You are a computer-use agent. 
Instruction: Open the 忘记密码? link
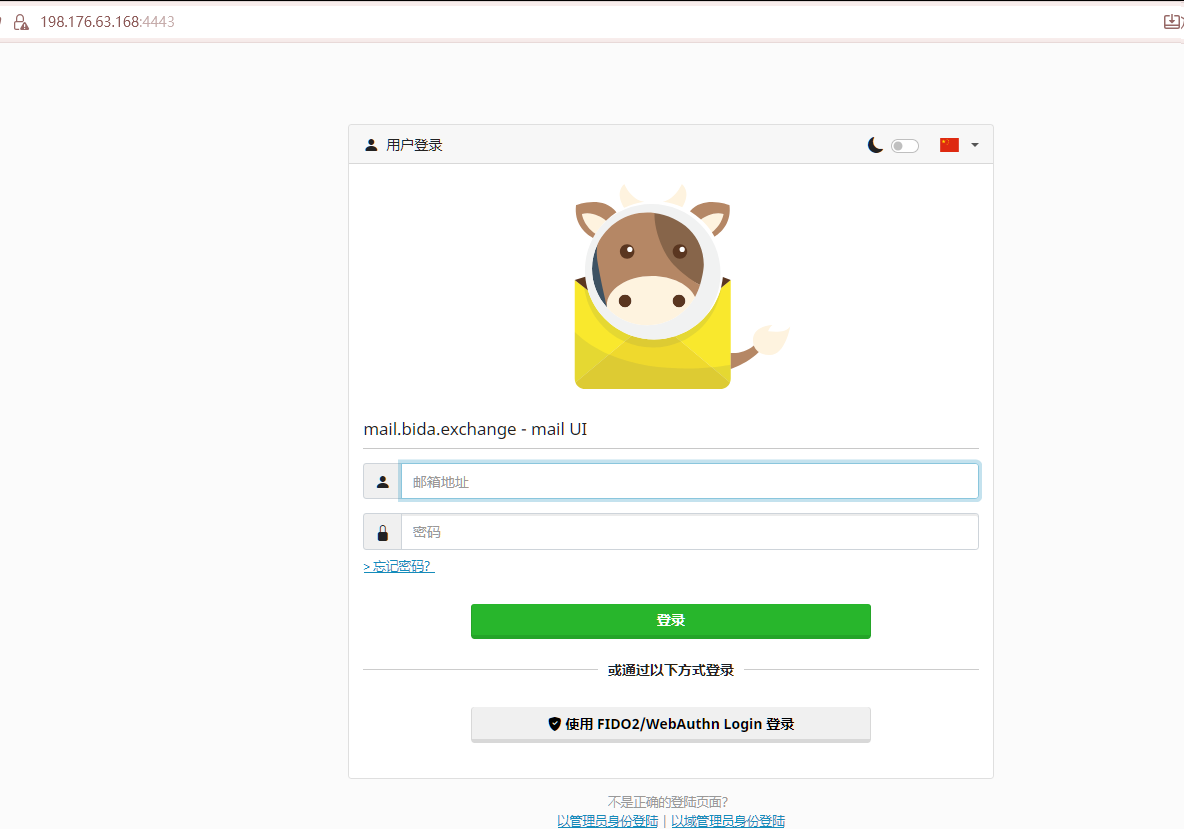pyautogui.click(x=398, y=567)
